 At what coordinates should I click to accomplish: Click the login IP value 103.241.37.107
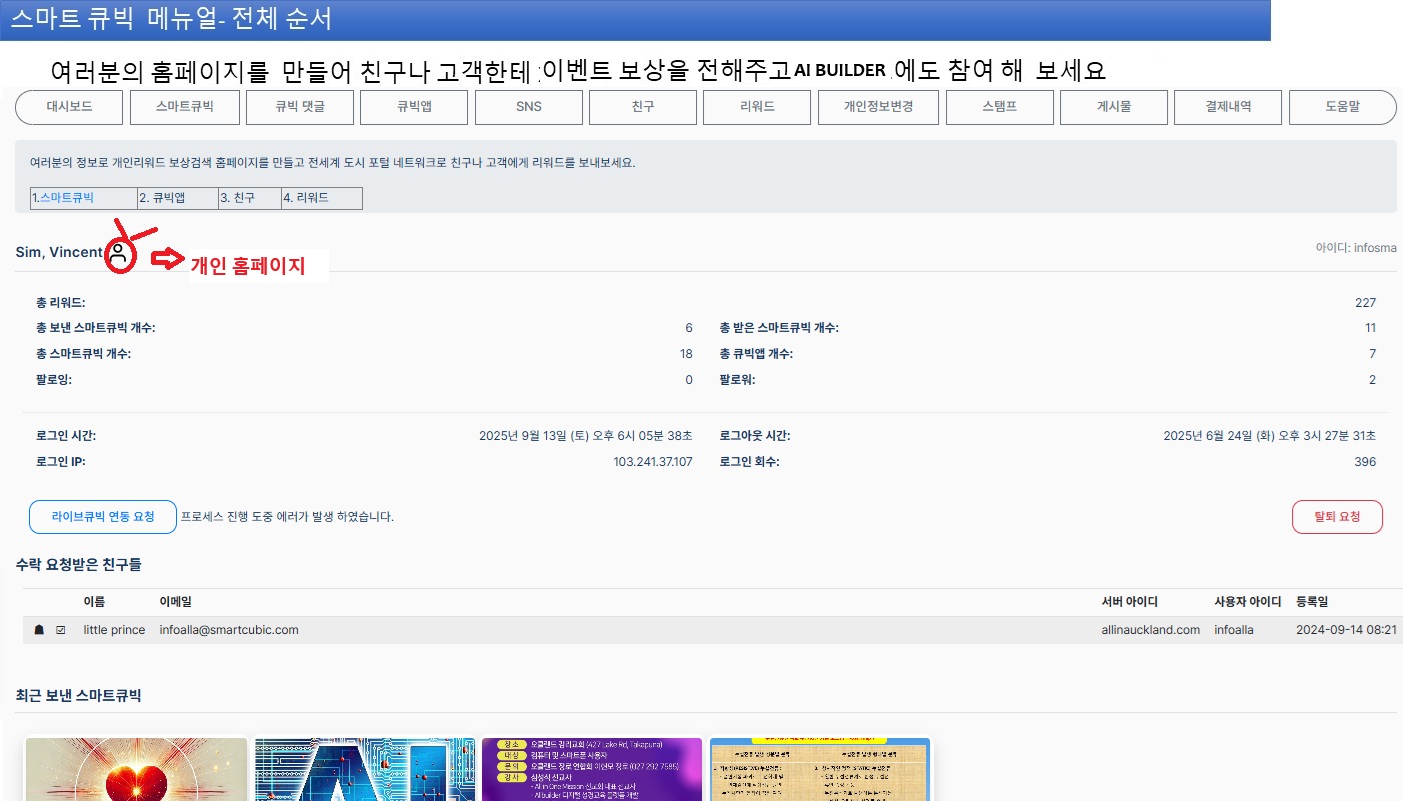tap(652, 462)
